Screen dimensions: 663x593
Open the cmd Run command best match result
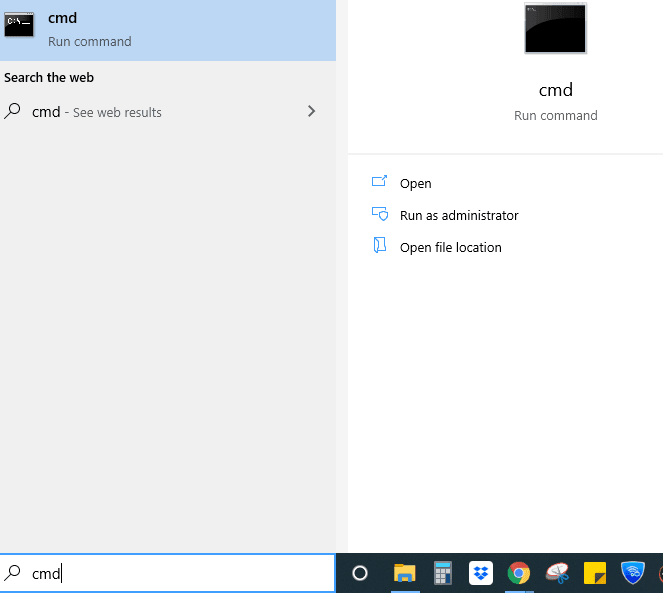pos(168,30)
